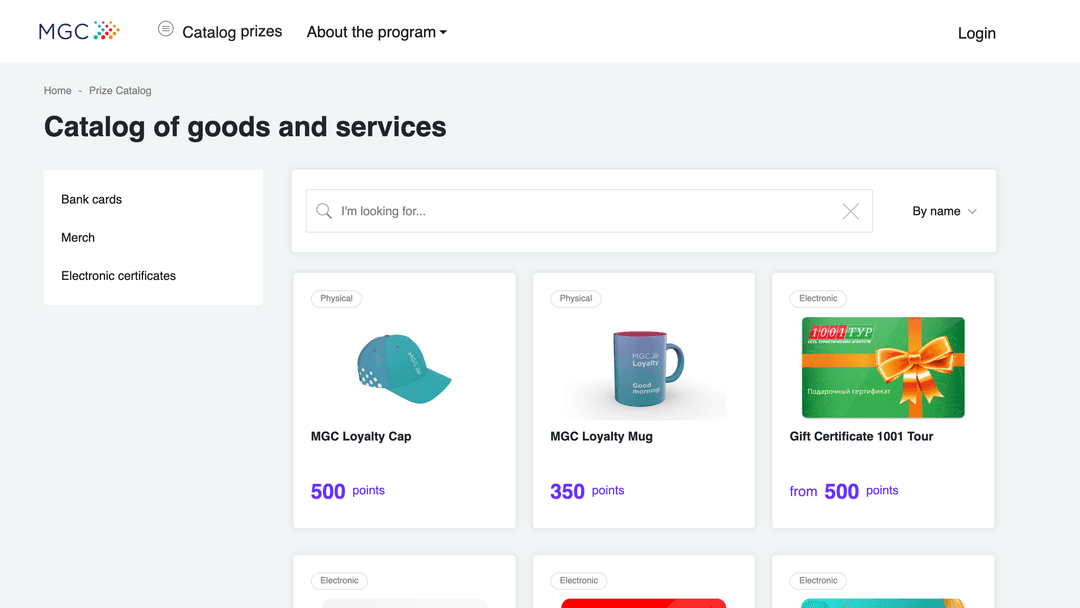Open the 1001 Tour gift certificate image
The image size is (1080, 608).
[883, 367]
